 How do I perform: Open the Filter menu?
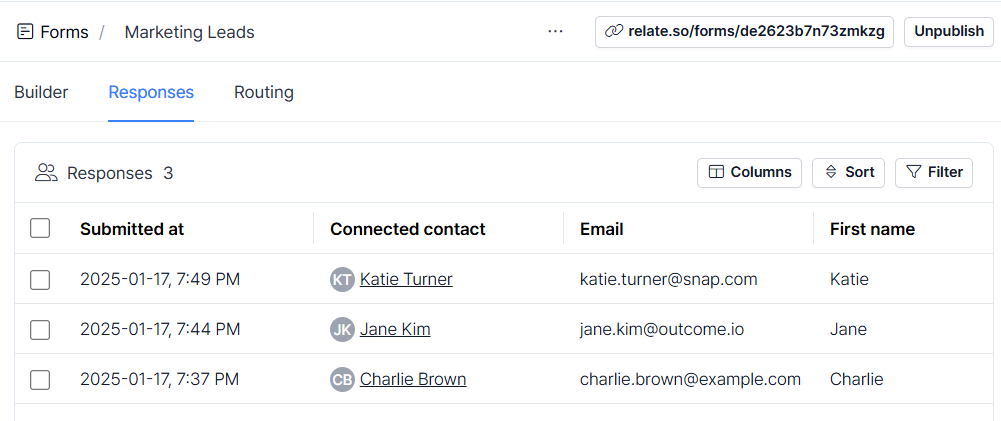(934, 172)
